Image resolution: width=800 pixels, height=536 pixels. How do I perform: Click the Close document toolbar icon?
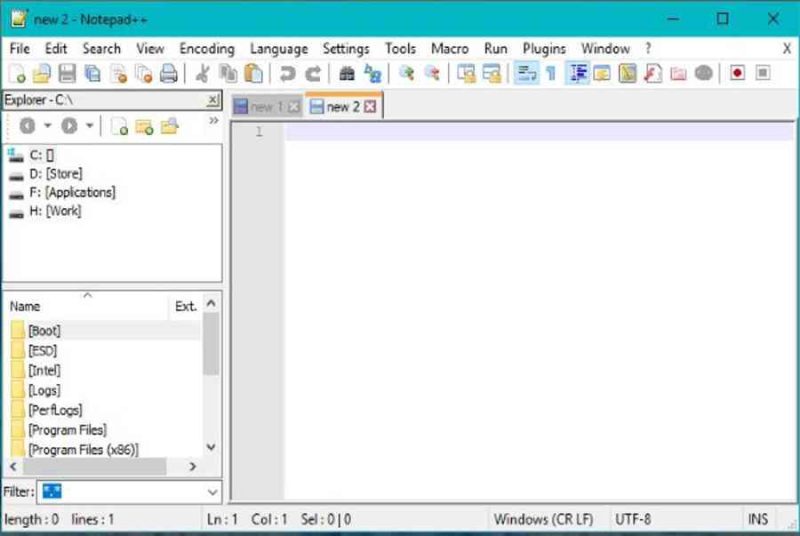pyautogui.click(x=119, y=73)
